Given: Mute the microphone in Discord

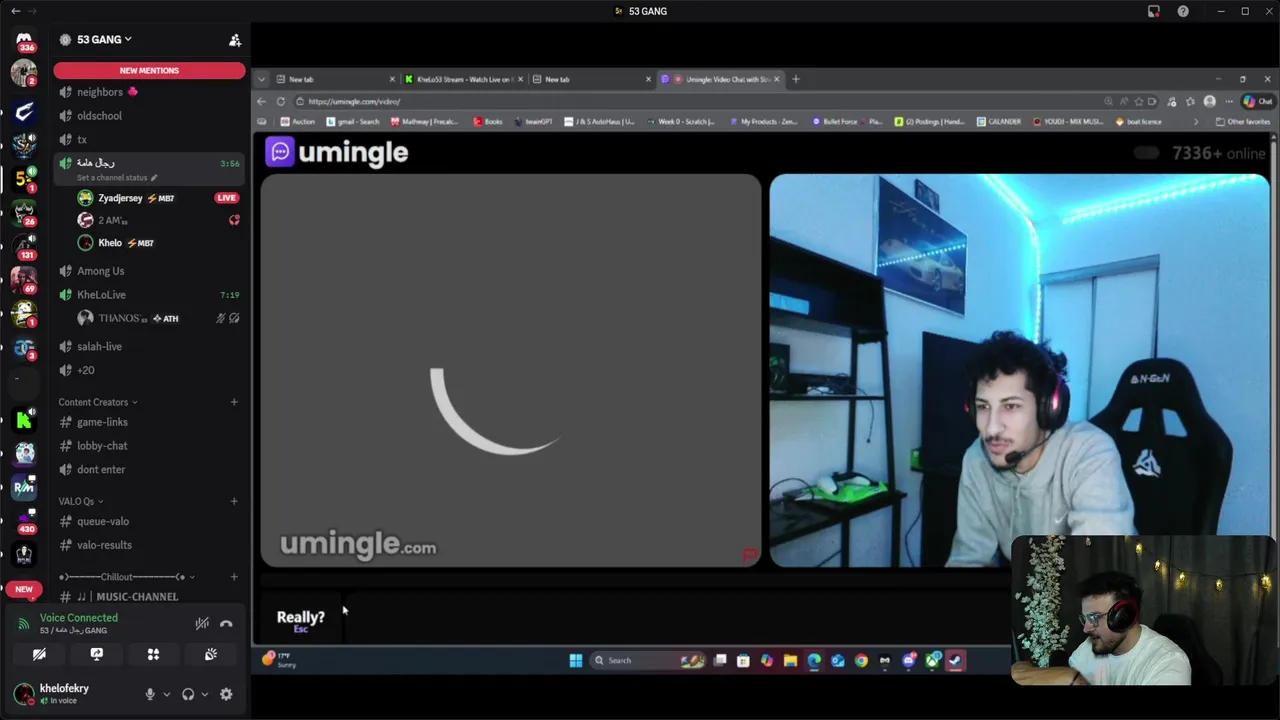Looking at the screenshot, I should click(150, 694).
